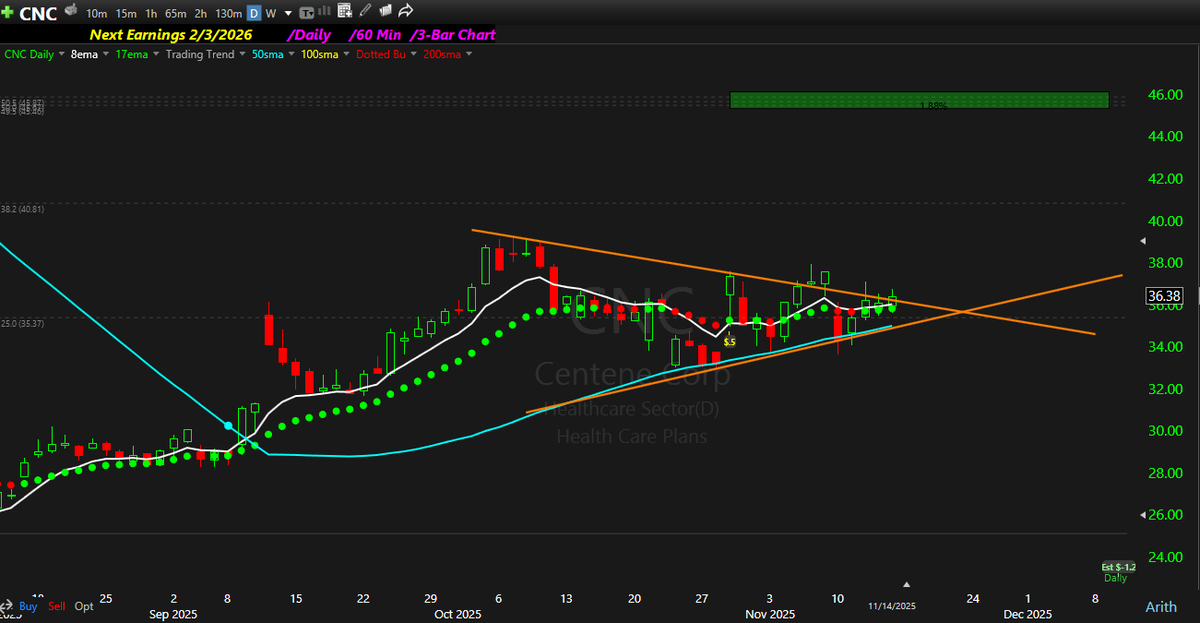
Task: Click the 11/14/2025 current date label
Action: pos(892,606)
